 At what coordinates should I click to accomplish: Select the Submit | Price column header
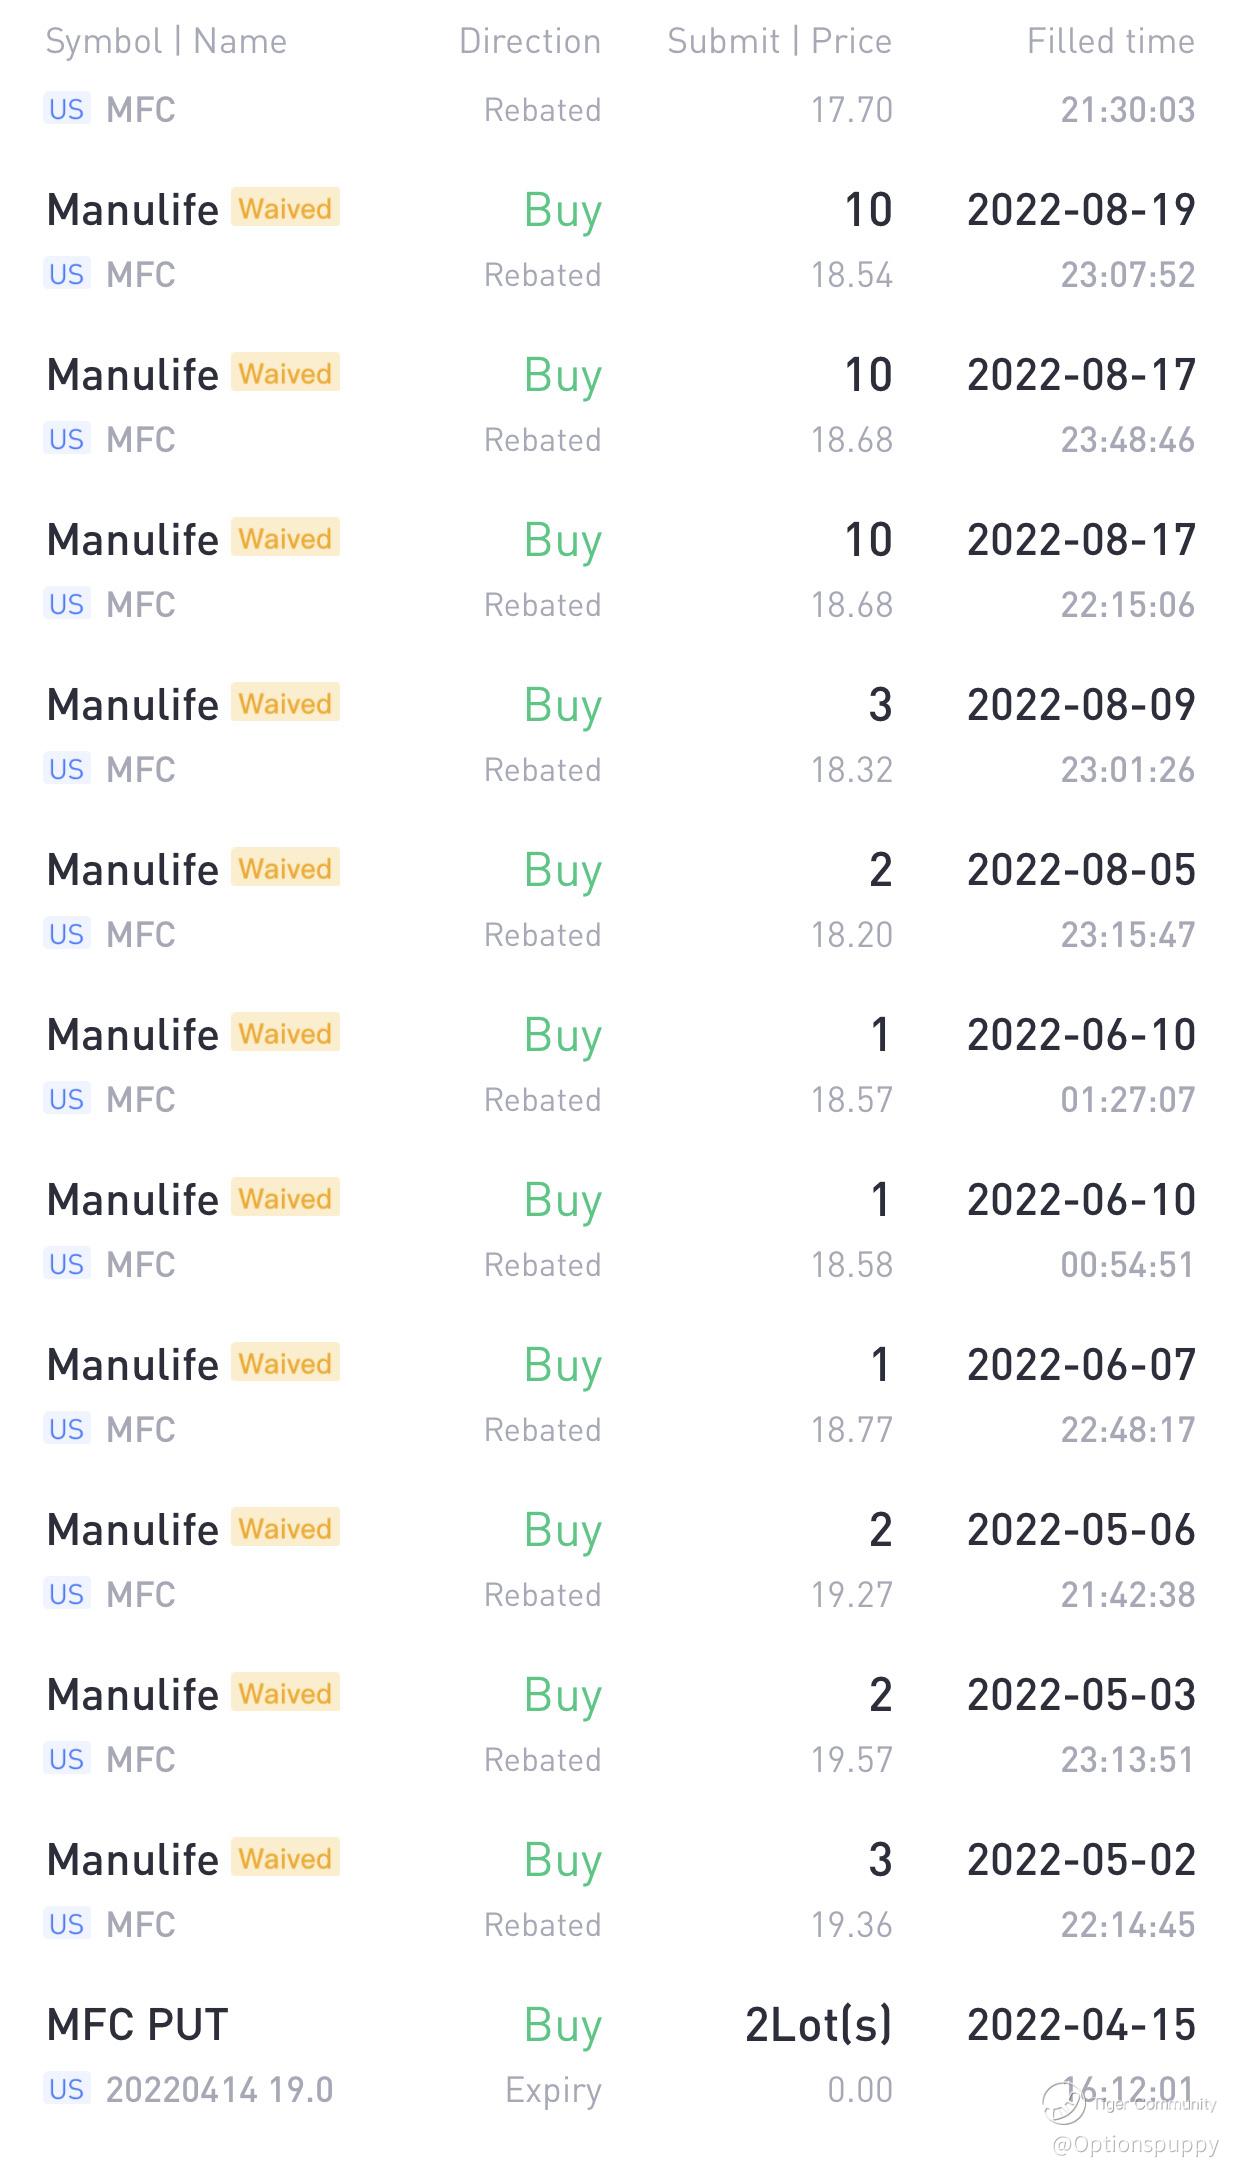[x=779, y=41]
